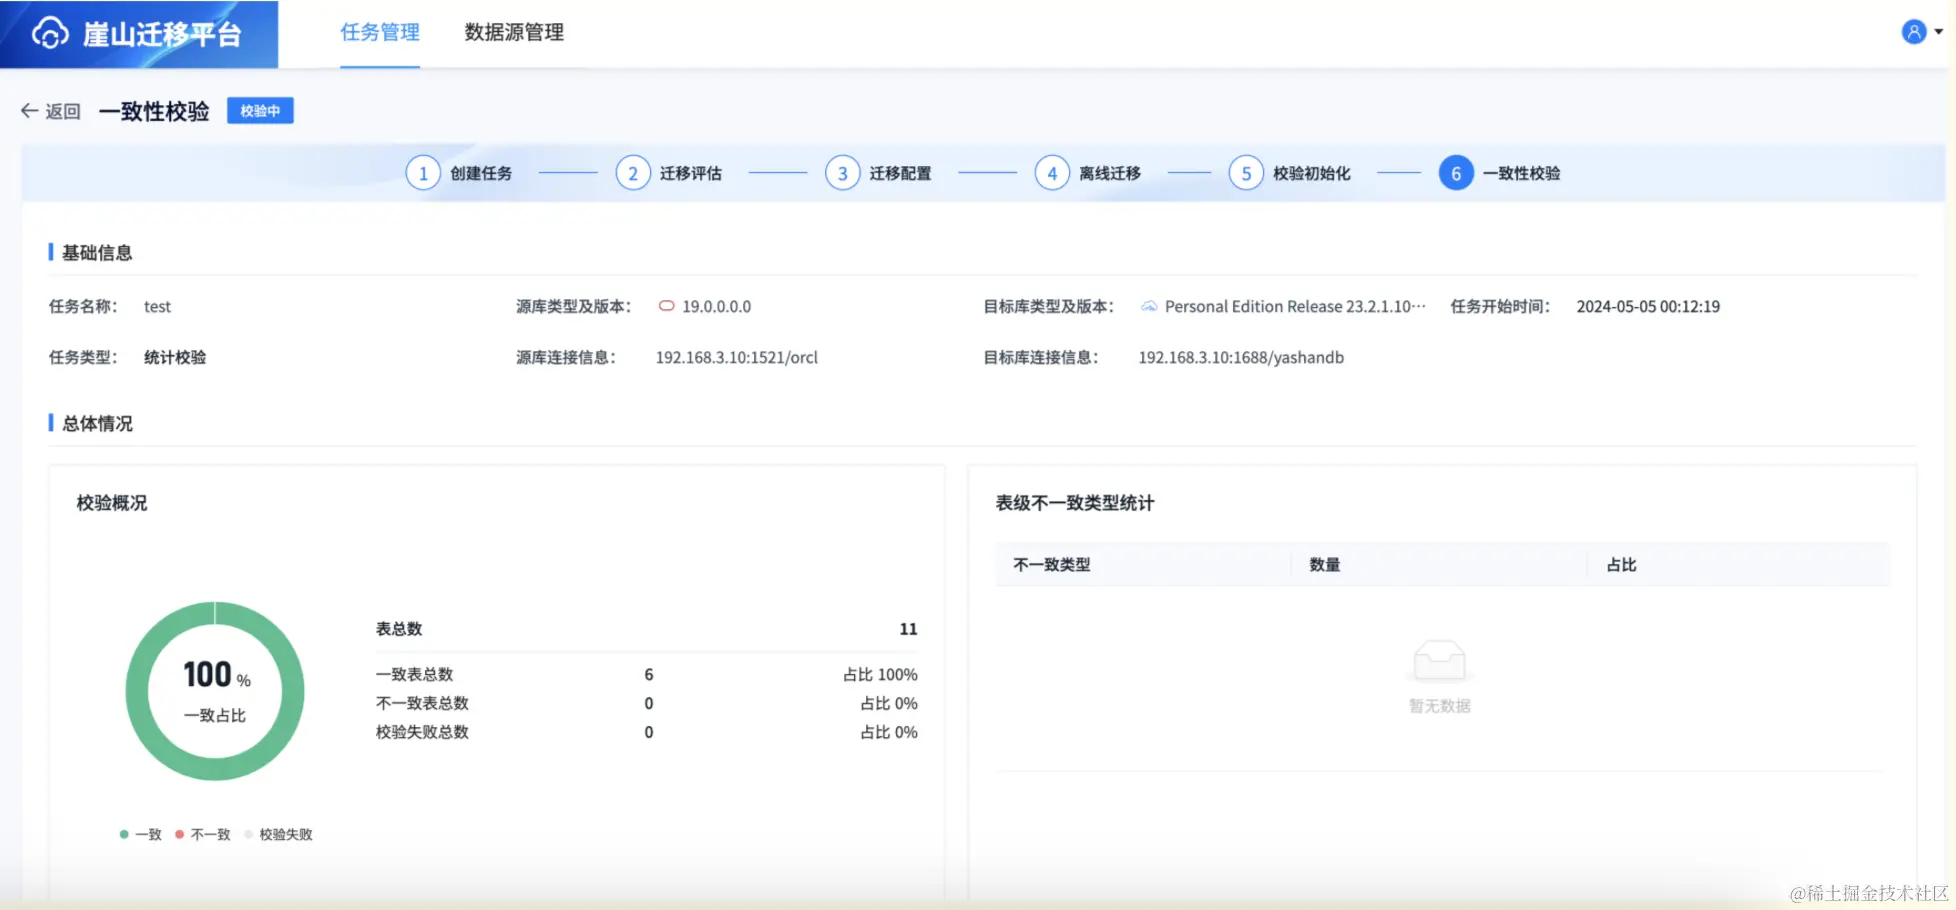Click target connection 192.168.3.10:1688/yashandb
The width and height of the screenshot is (1956, 910).
tap(1241, 357)
